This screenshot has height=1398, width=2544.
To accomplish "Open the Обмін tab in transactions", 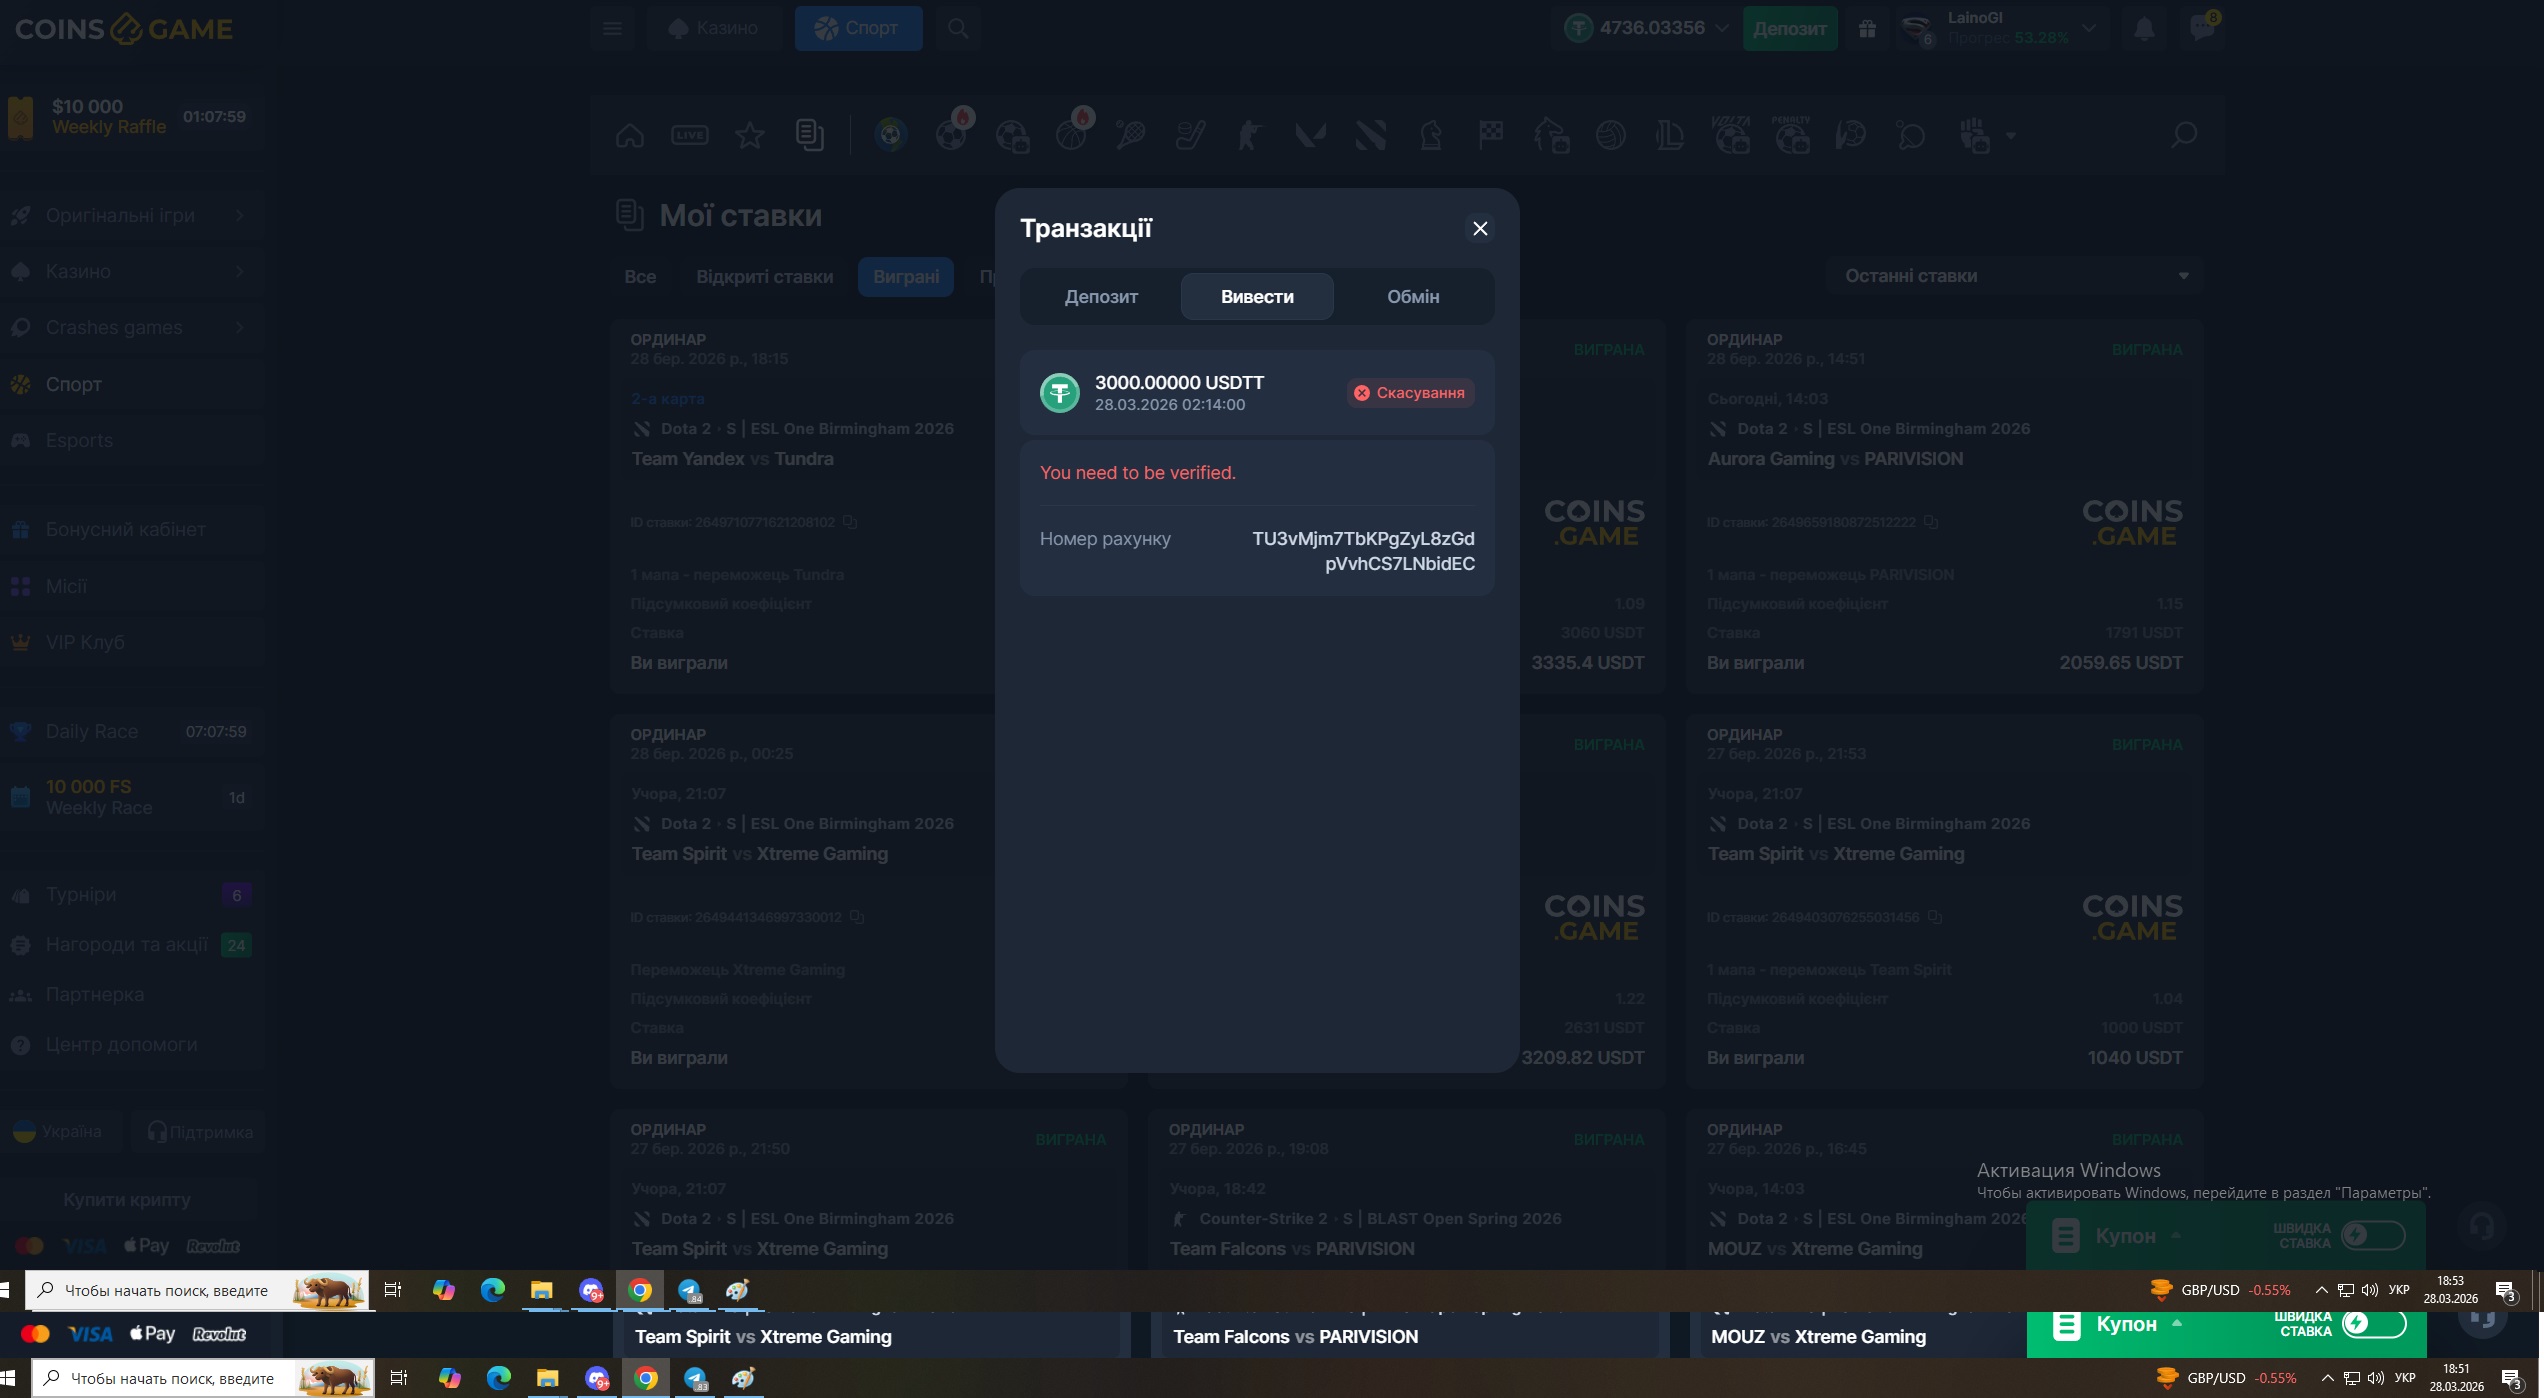I will coord(1413,297).
